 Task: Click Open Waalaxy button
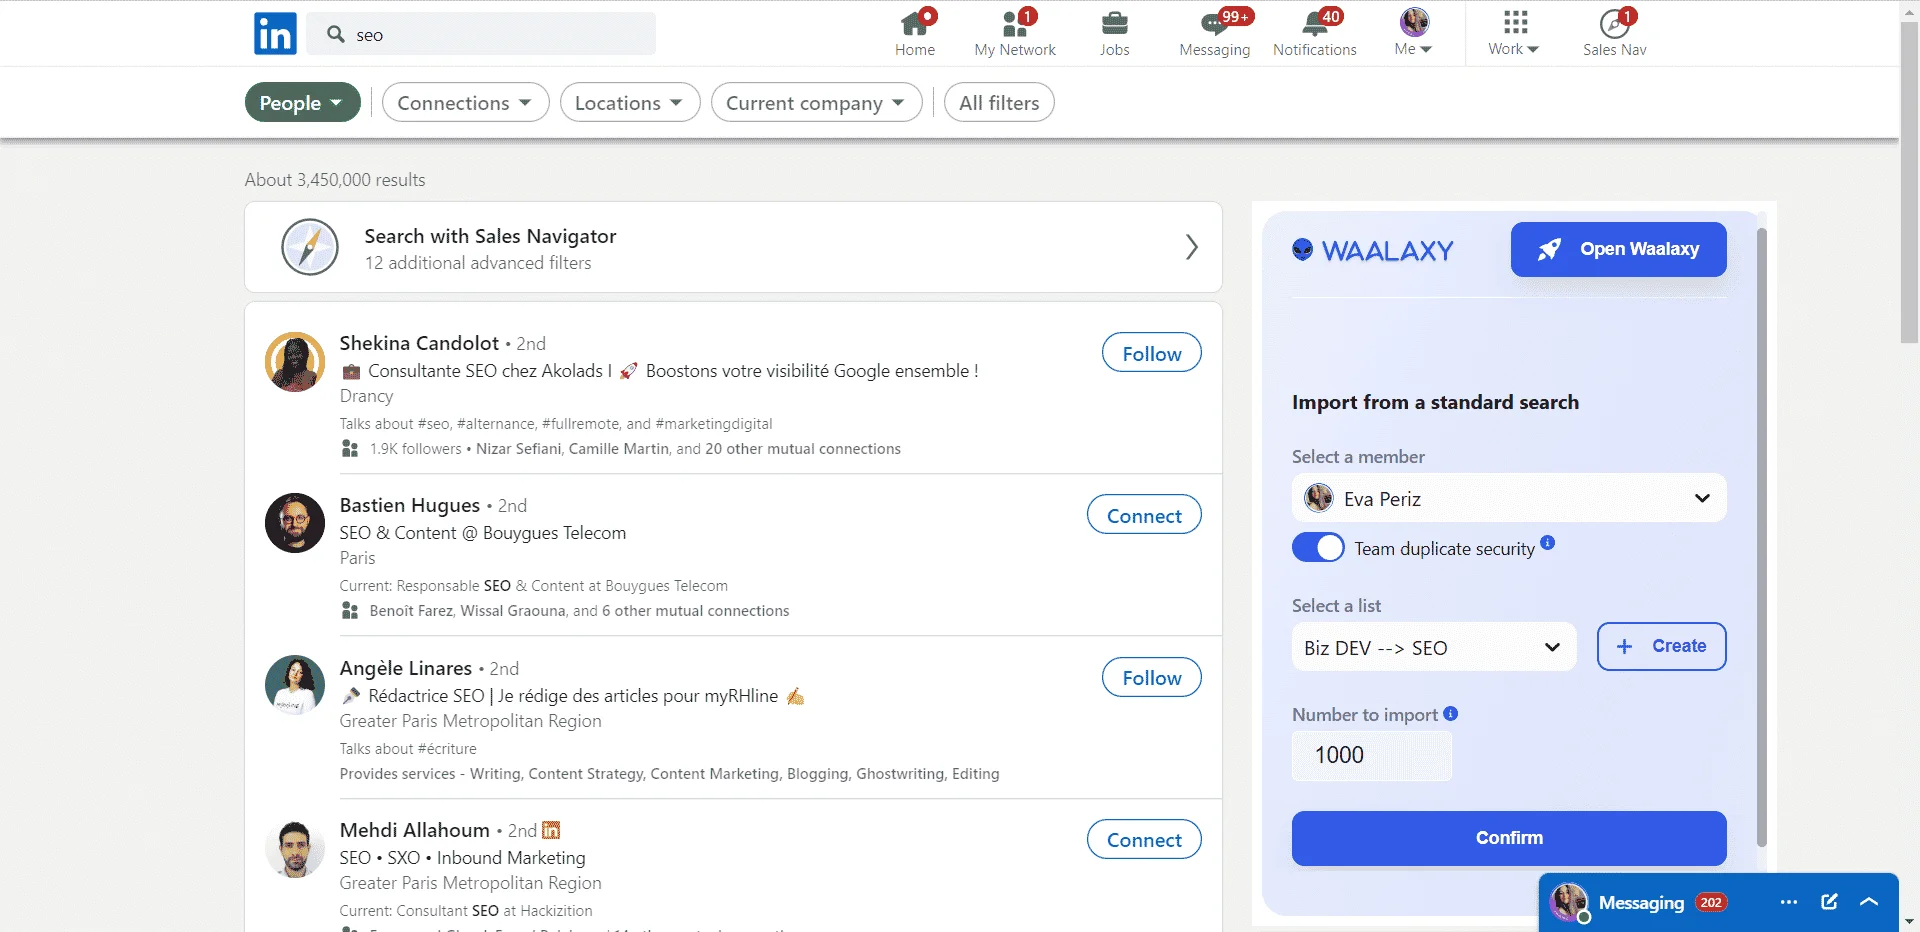point(1618,249)
